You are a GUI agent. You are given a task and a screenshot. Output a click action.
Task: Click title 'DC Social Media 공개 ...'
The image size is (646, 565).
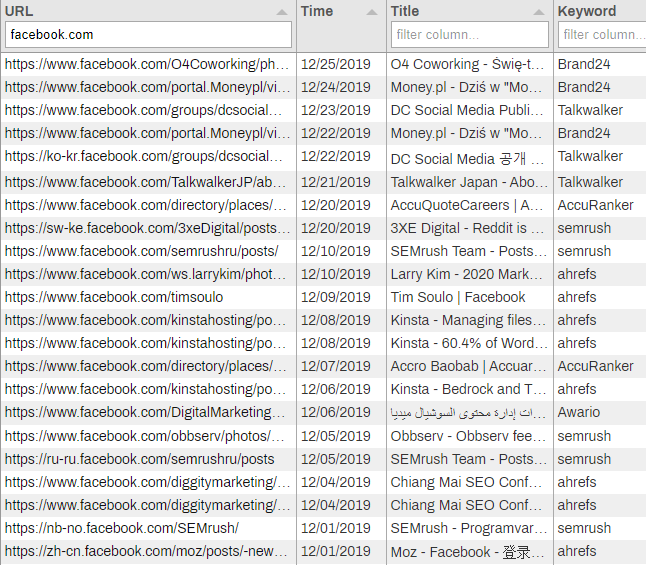(x=467, y=159)
